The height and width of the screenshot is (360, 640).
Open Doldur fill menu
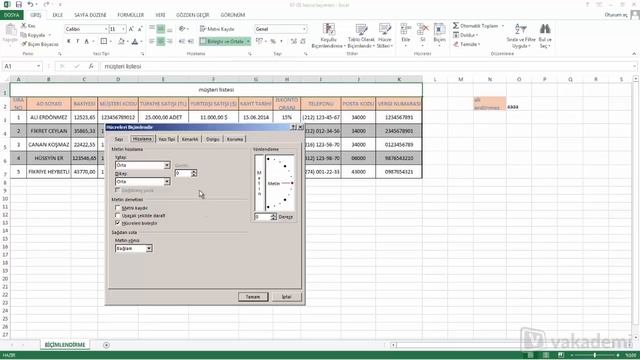[466, 35]
